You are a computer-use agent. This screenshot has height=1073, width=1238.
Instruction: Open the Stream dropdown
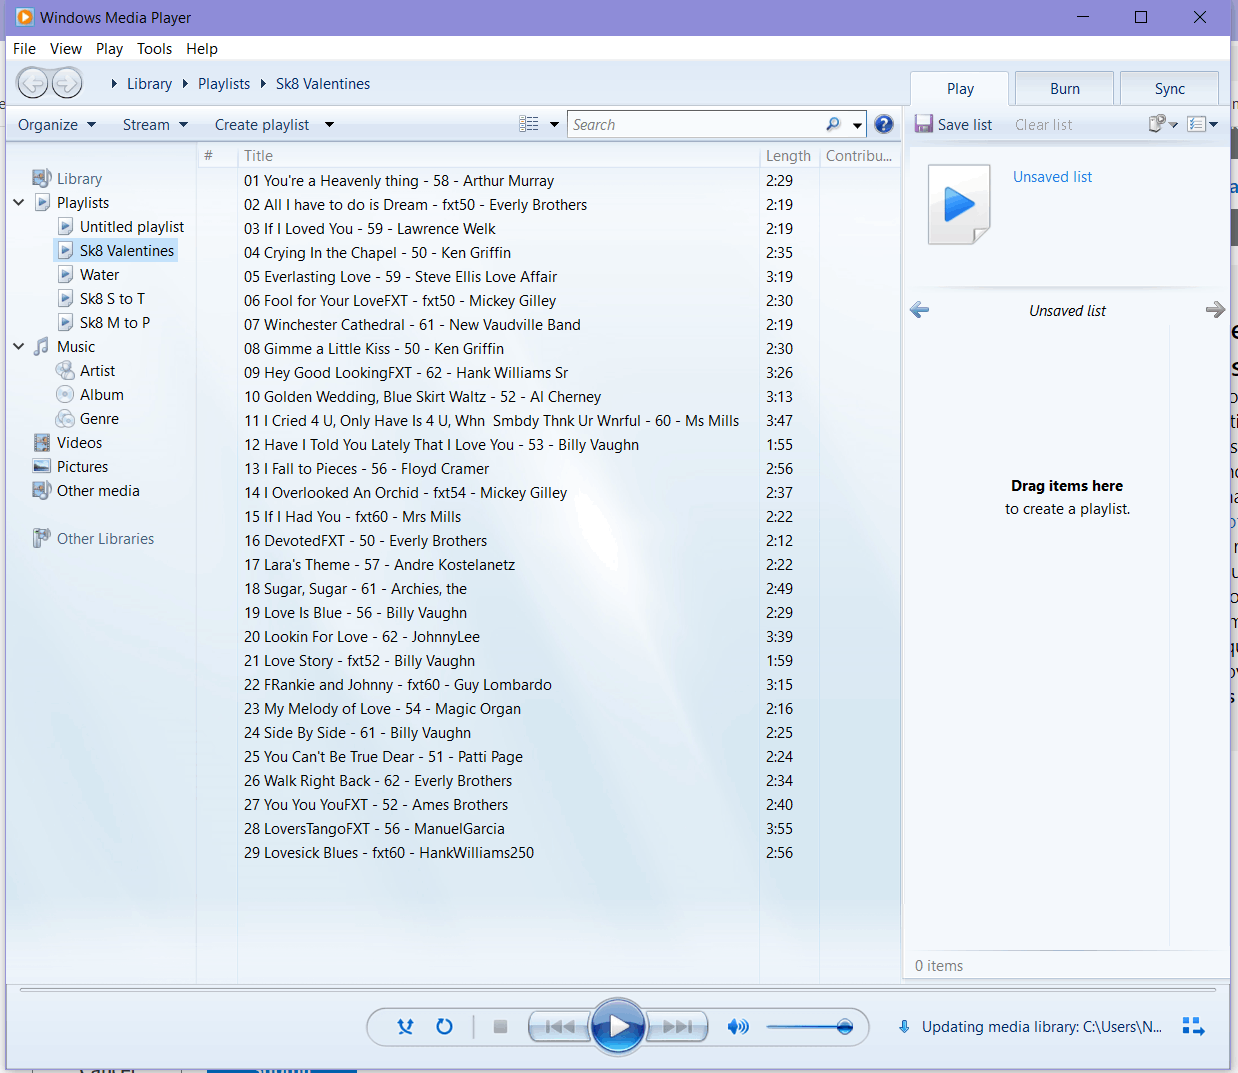155,124
